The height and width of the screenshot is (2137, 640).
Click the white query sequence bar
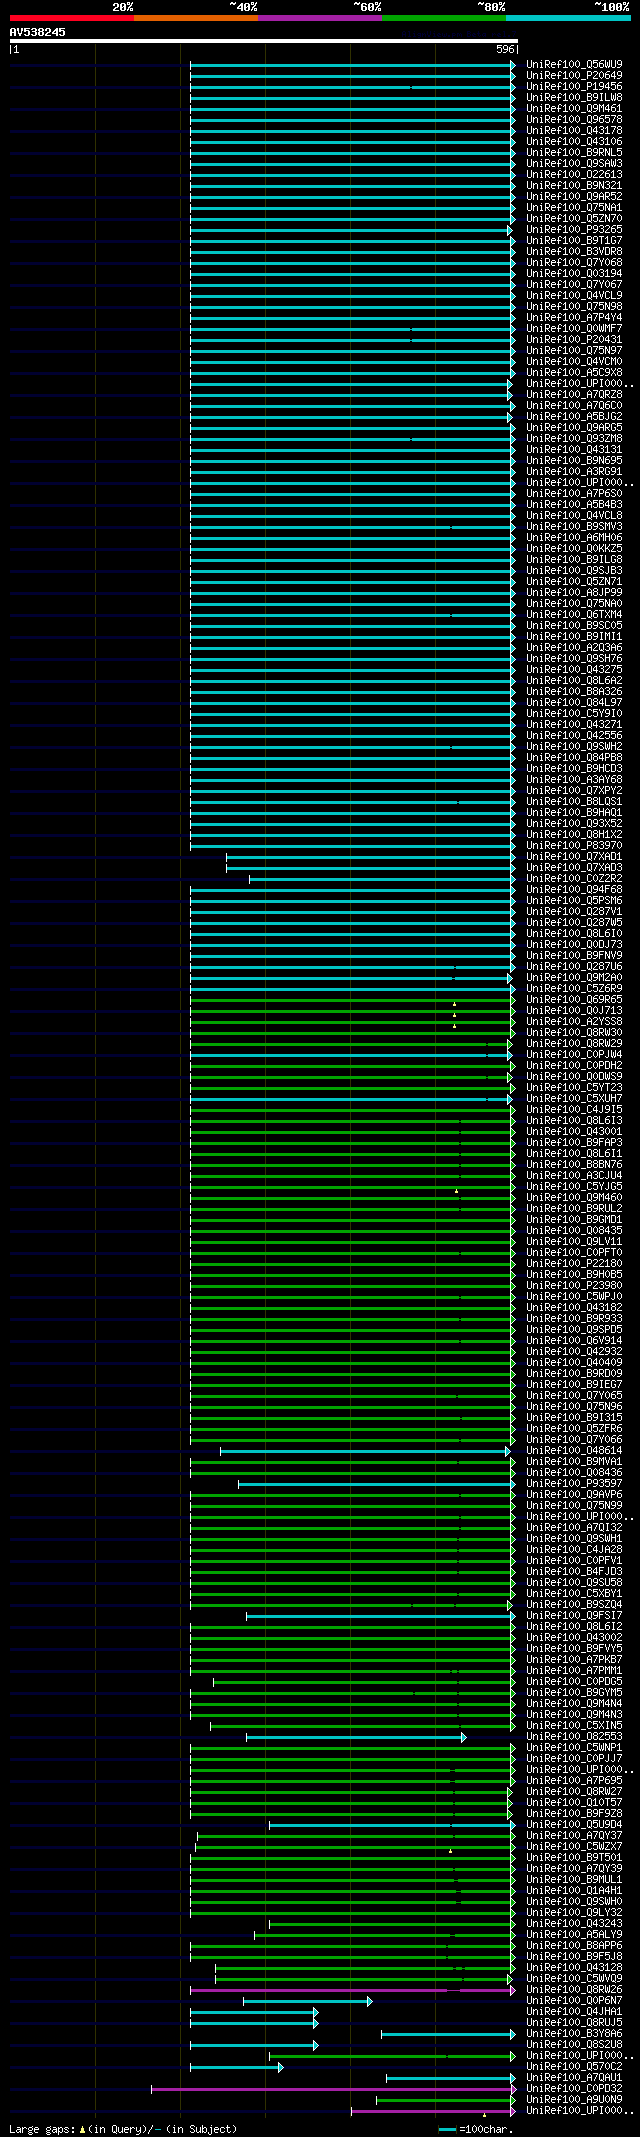(263, 41)
